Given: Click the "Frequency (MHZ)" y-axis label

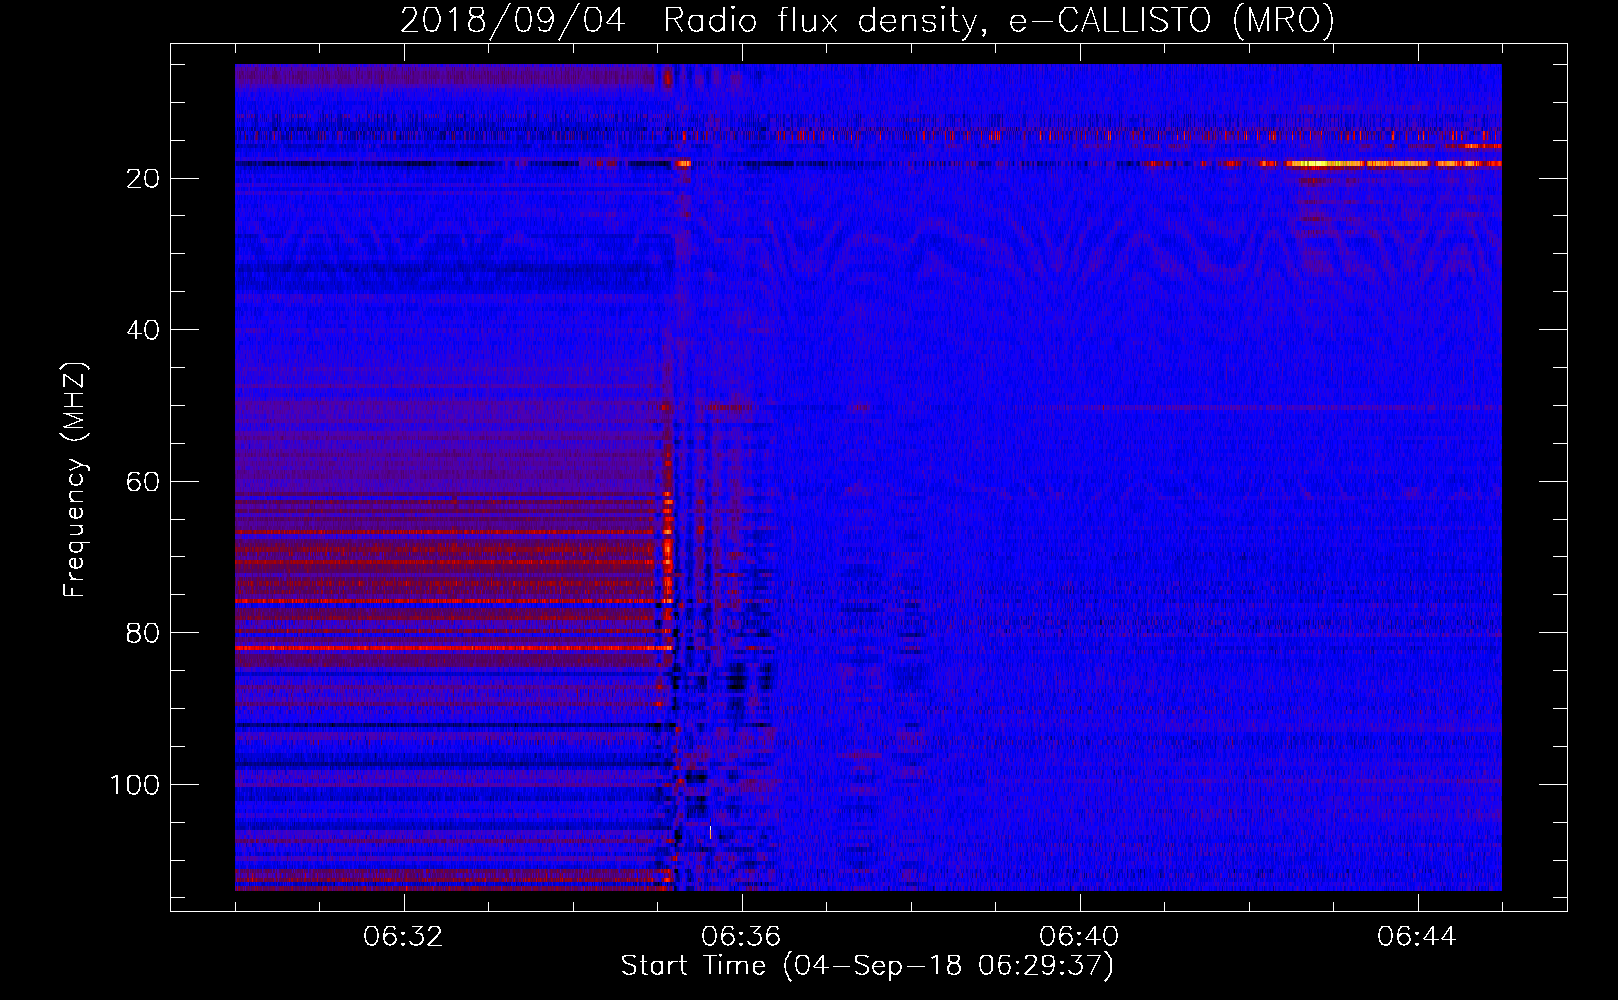Looking at the screenshot, I should click(x=75, y=480).
